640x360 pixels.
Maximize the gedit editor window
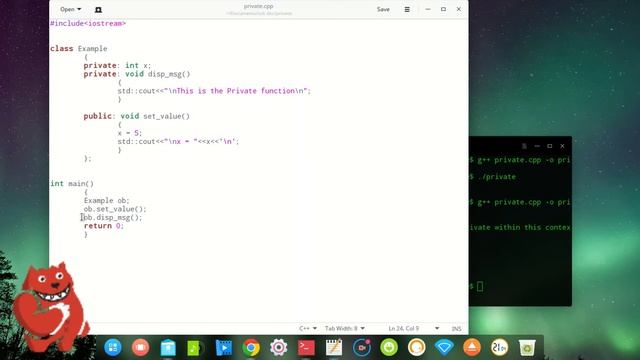coord(443,9)
